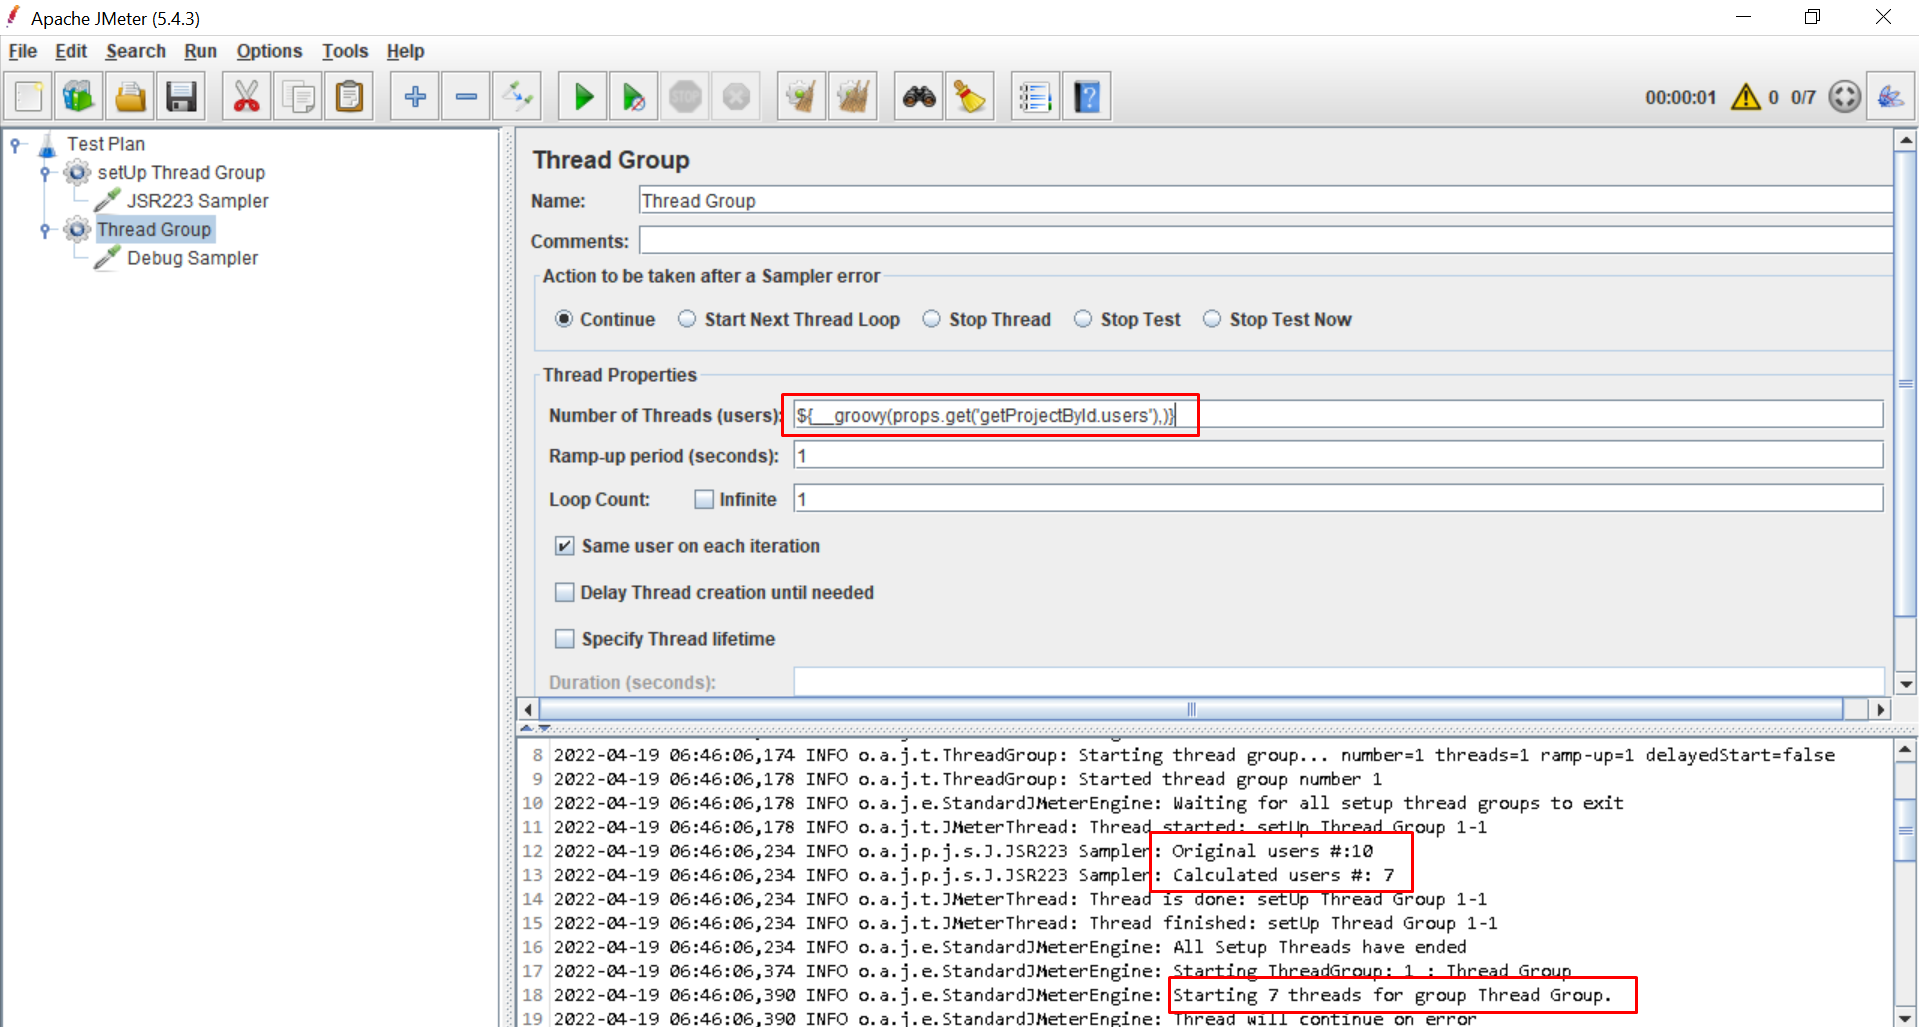Check Delay Thread creation until needed
The image size is (1919, 1027).
coord(565,592)
